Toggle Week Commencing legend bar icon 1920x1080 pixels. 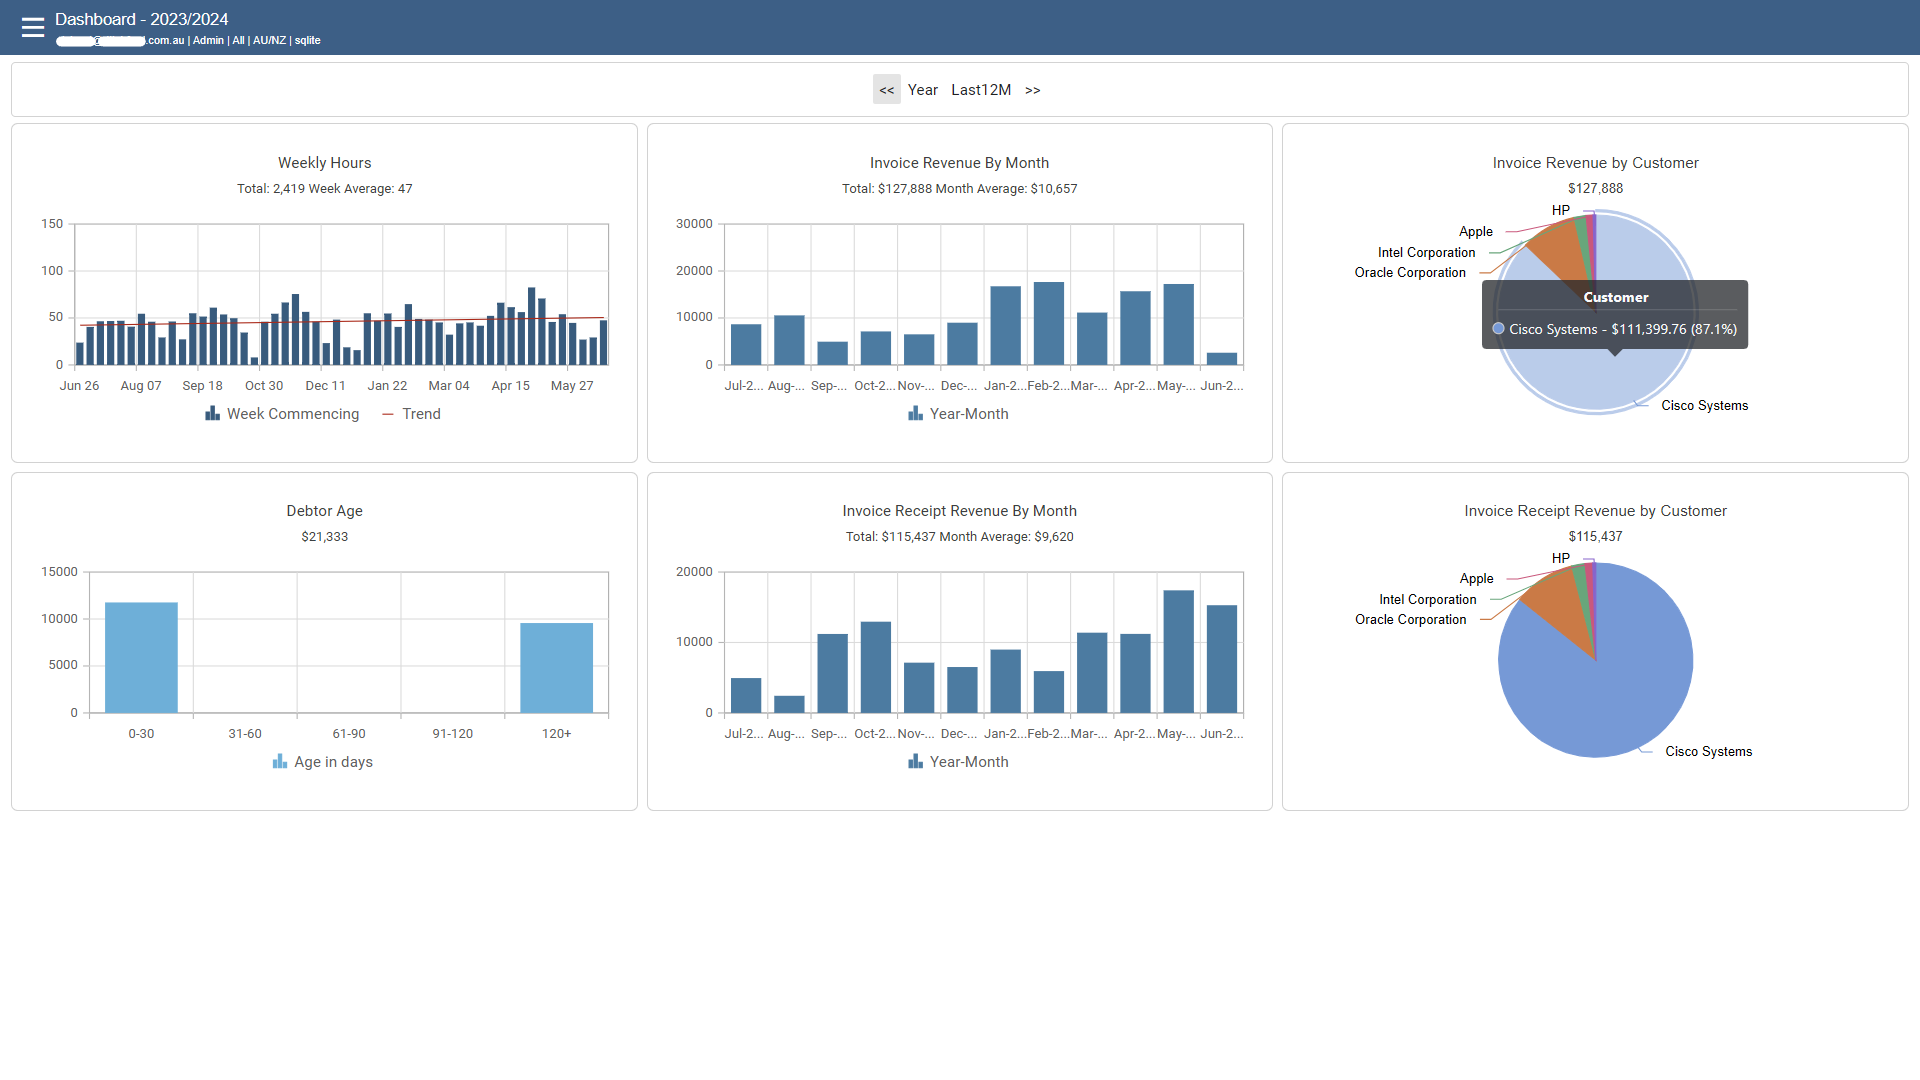pyautogui.click(x=213, y=414)
